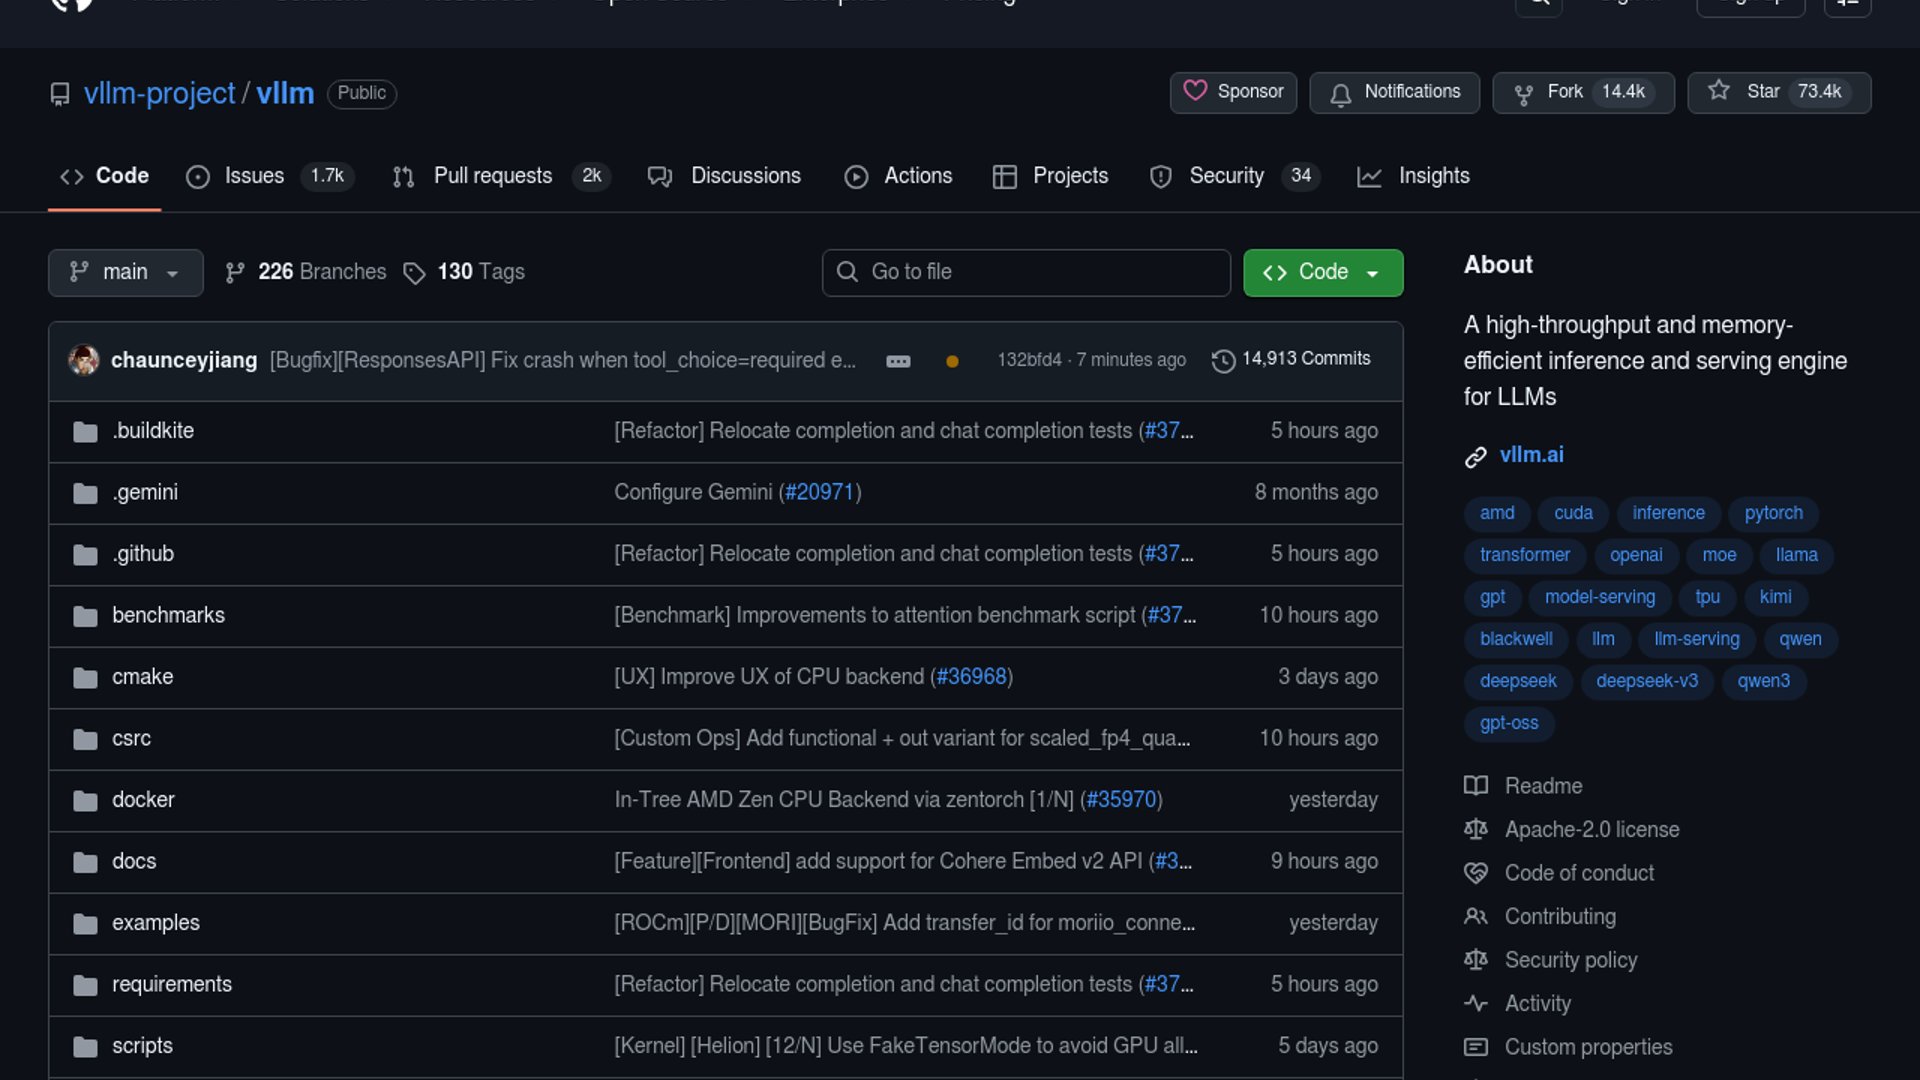The image size is (1920, 1080).
Task: Click the orange CI status dot
Action: click(952, 361)
